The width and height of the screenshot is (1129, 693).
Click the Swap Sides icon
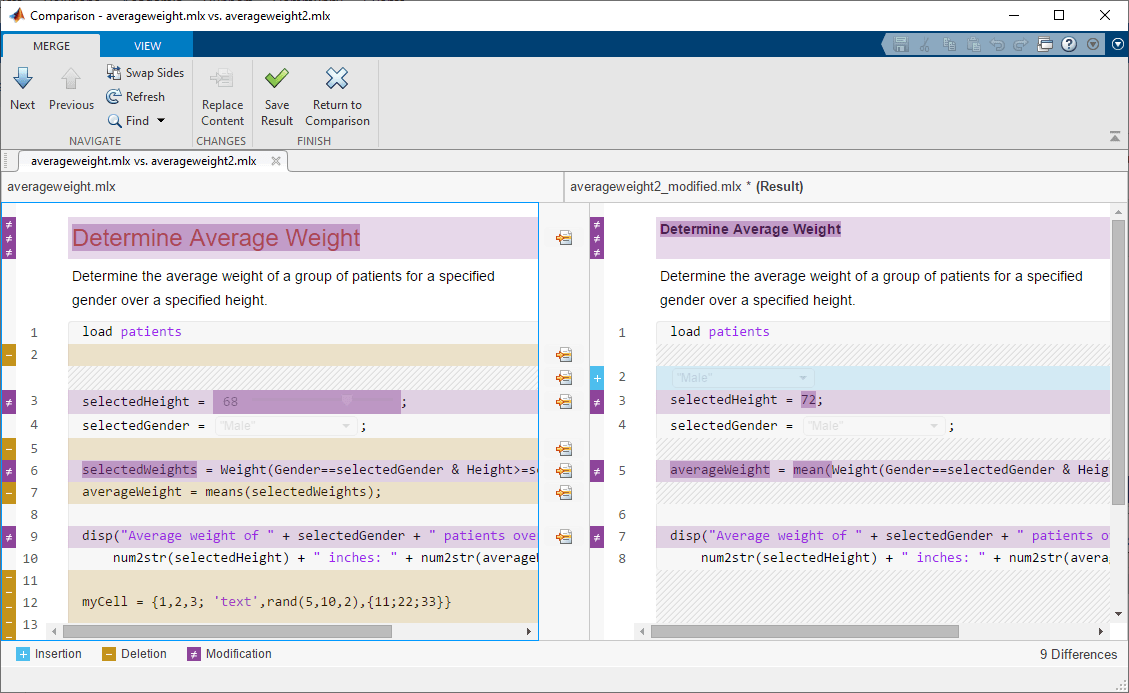click(x=114, y=73)
